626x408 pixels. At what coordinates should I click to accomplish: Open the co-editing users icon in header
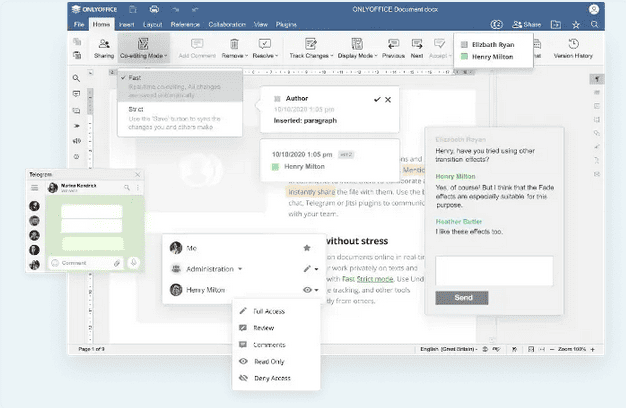496,24
